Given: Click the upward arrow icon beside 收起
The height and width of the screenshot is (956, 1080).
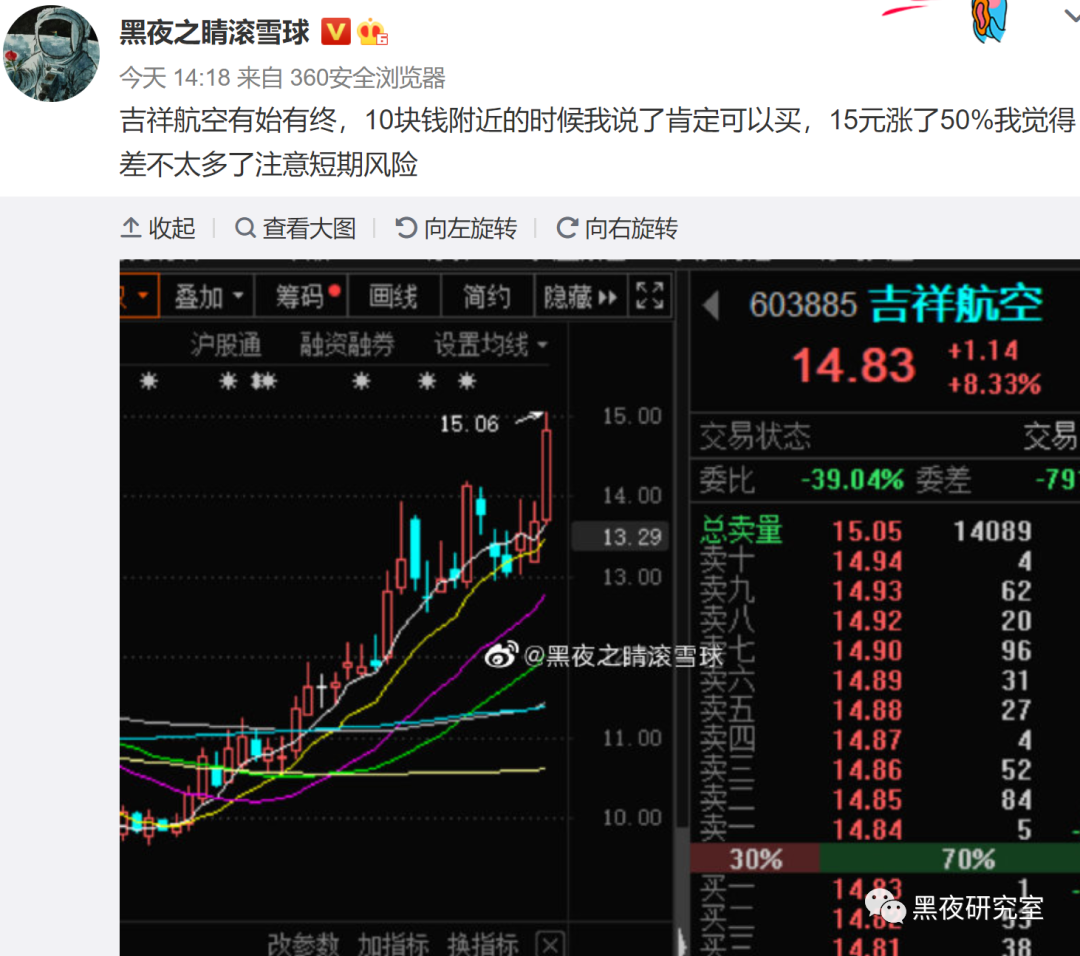Looking at the screenshot, I should [x=131, y=228].
